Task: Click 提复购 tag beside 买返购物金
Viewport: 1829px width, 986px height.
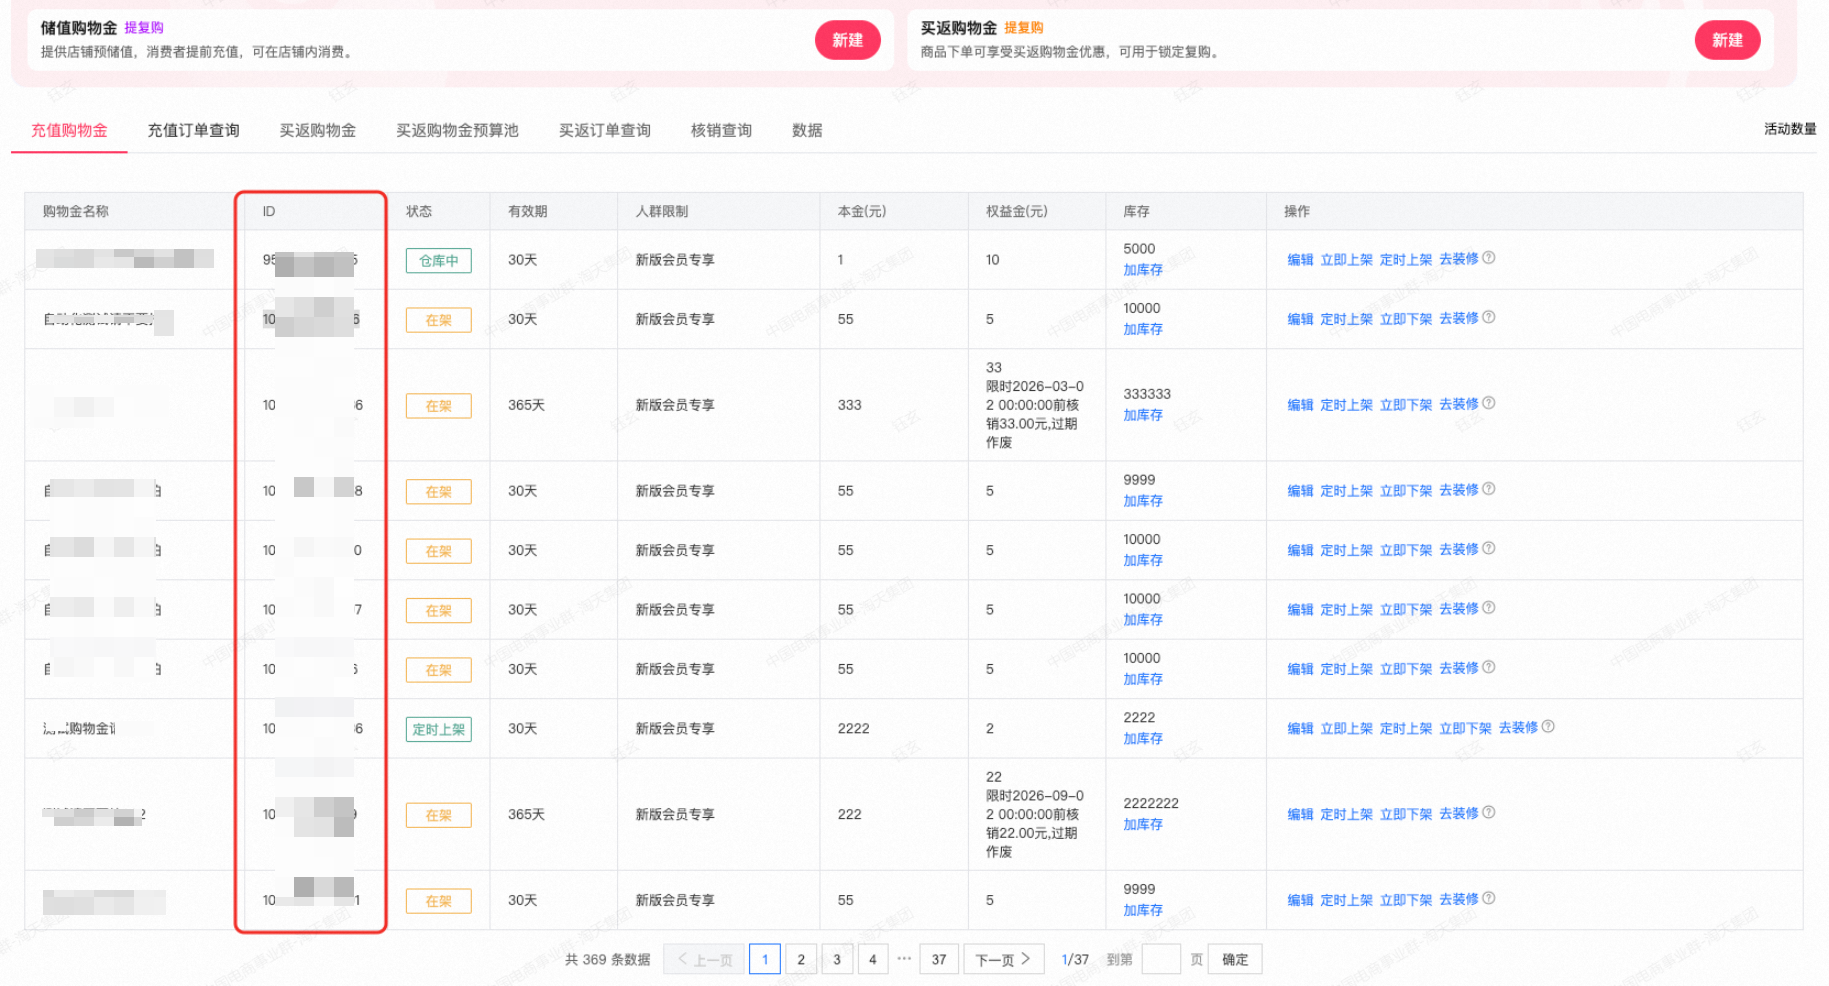Action: tap(1024, 28)
